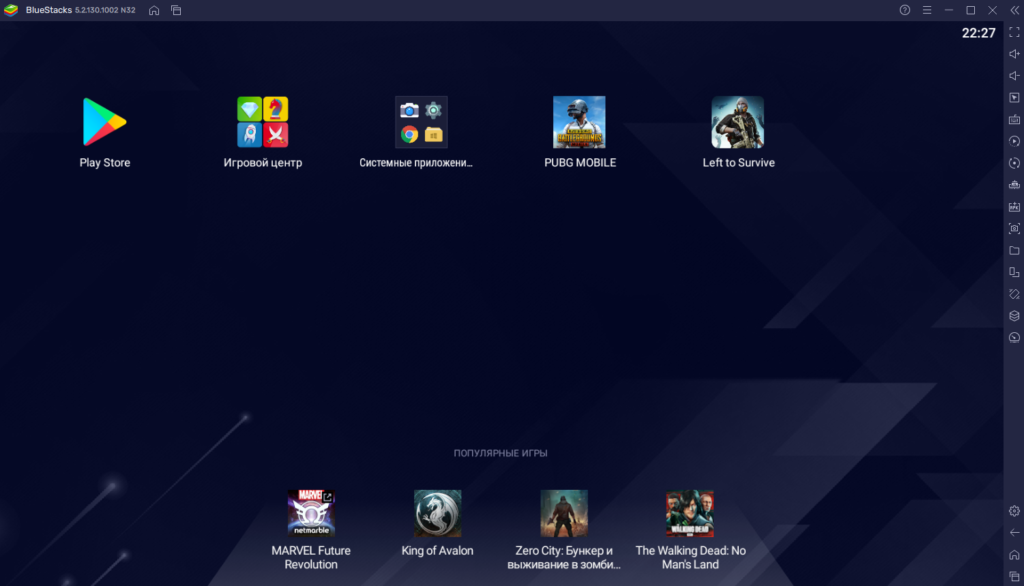This screenshot has width=1024, height=586.
Task: Click the install APK sidebar icon
Action: [x=1014, y=207]
